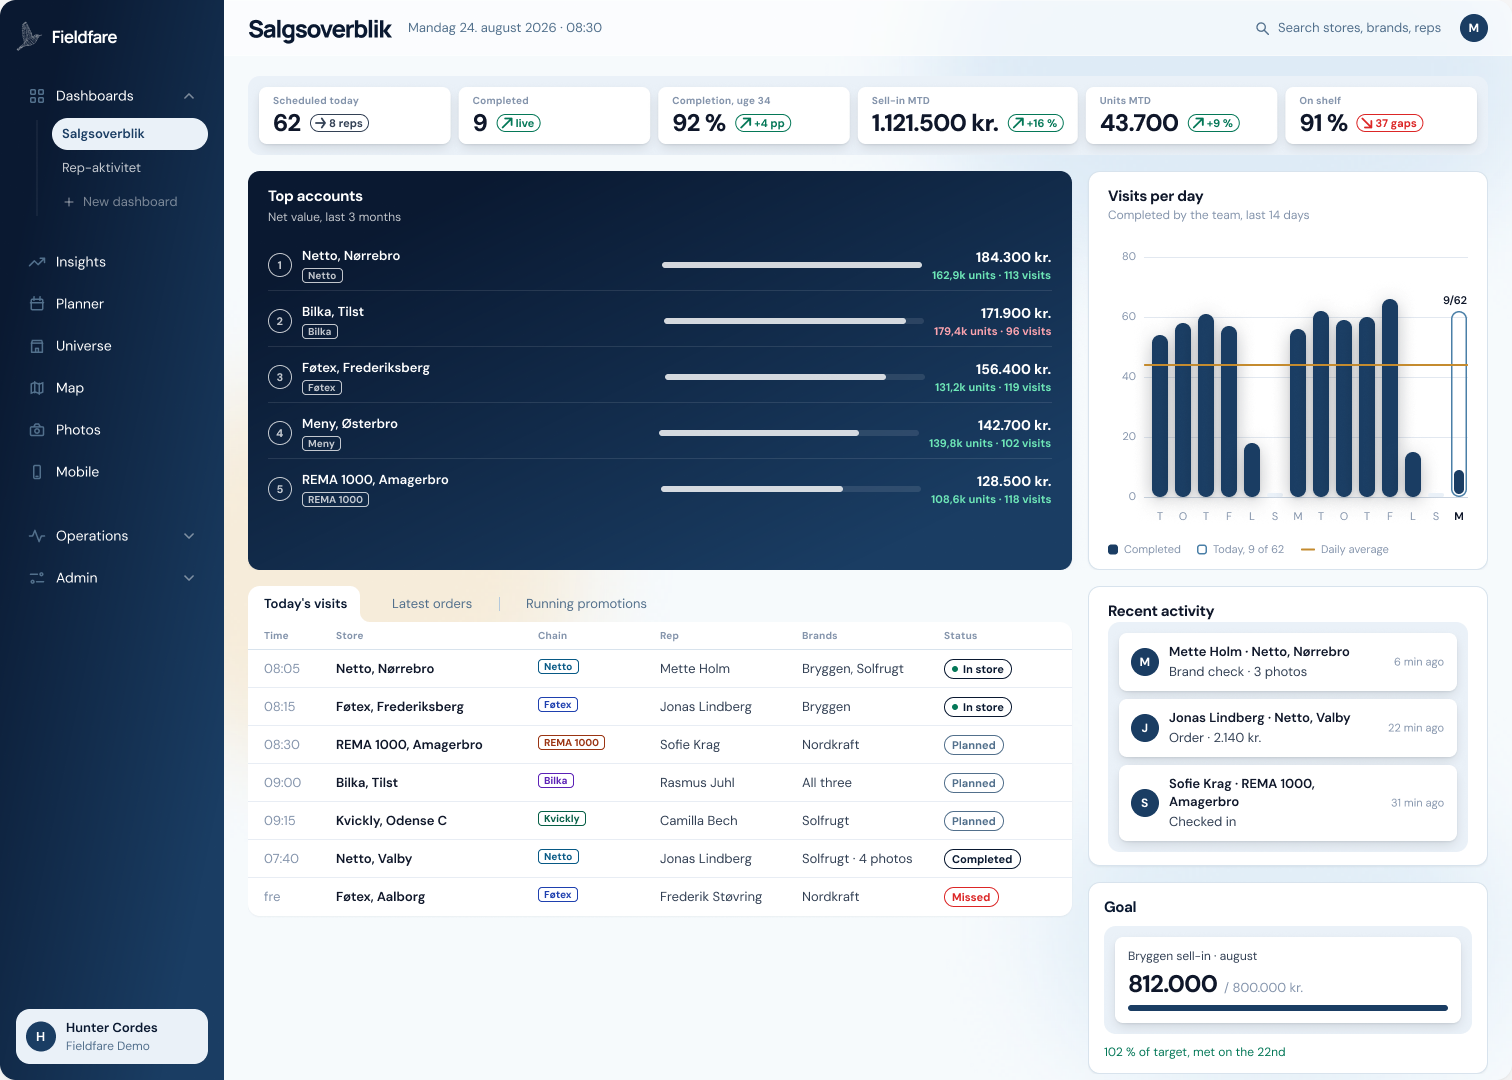The image size is (1512, 1080).
Task: Click the Meny tag under Meny, Østerbro
Action: (x=321, y=444)
